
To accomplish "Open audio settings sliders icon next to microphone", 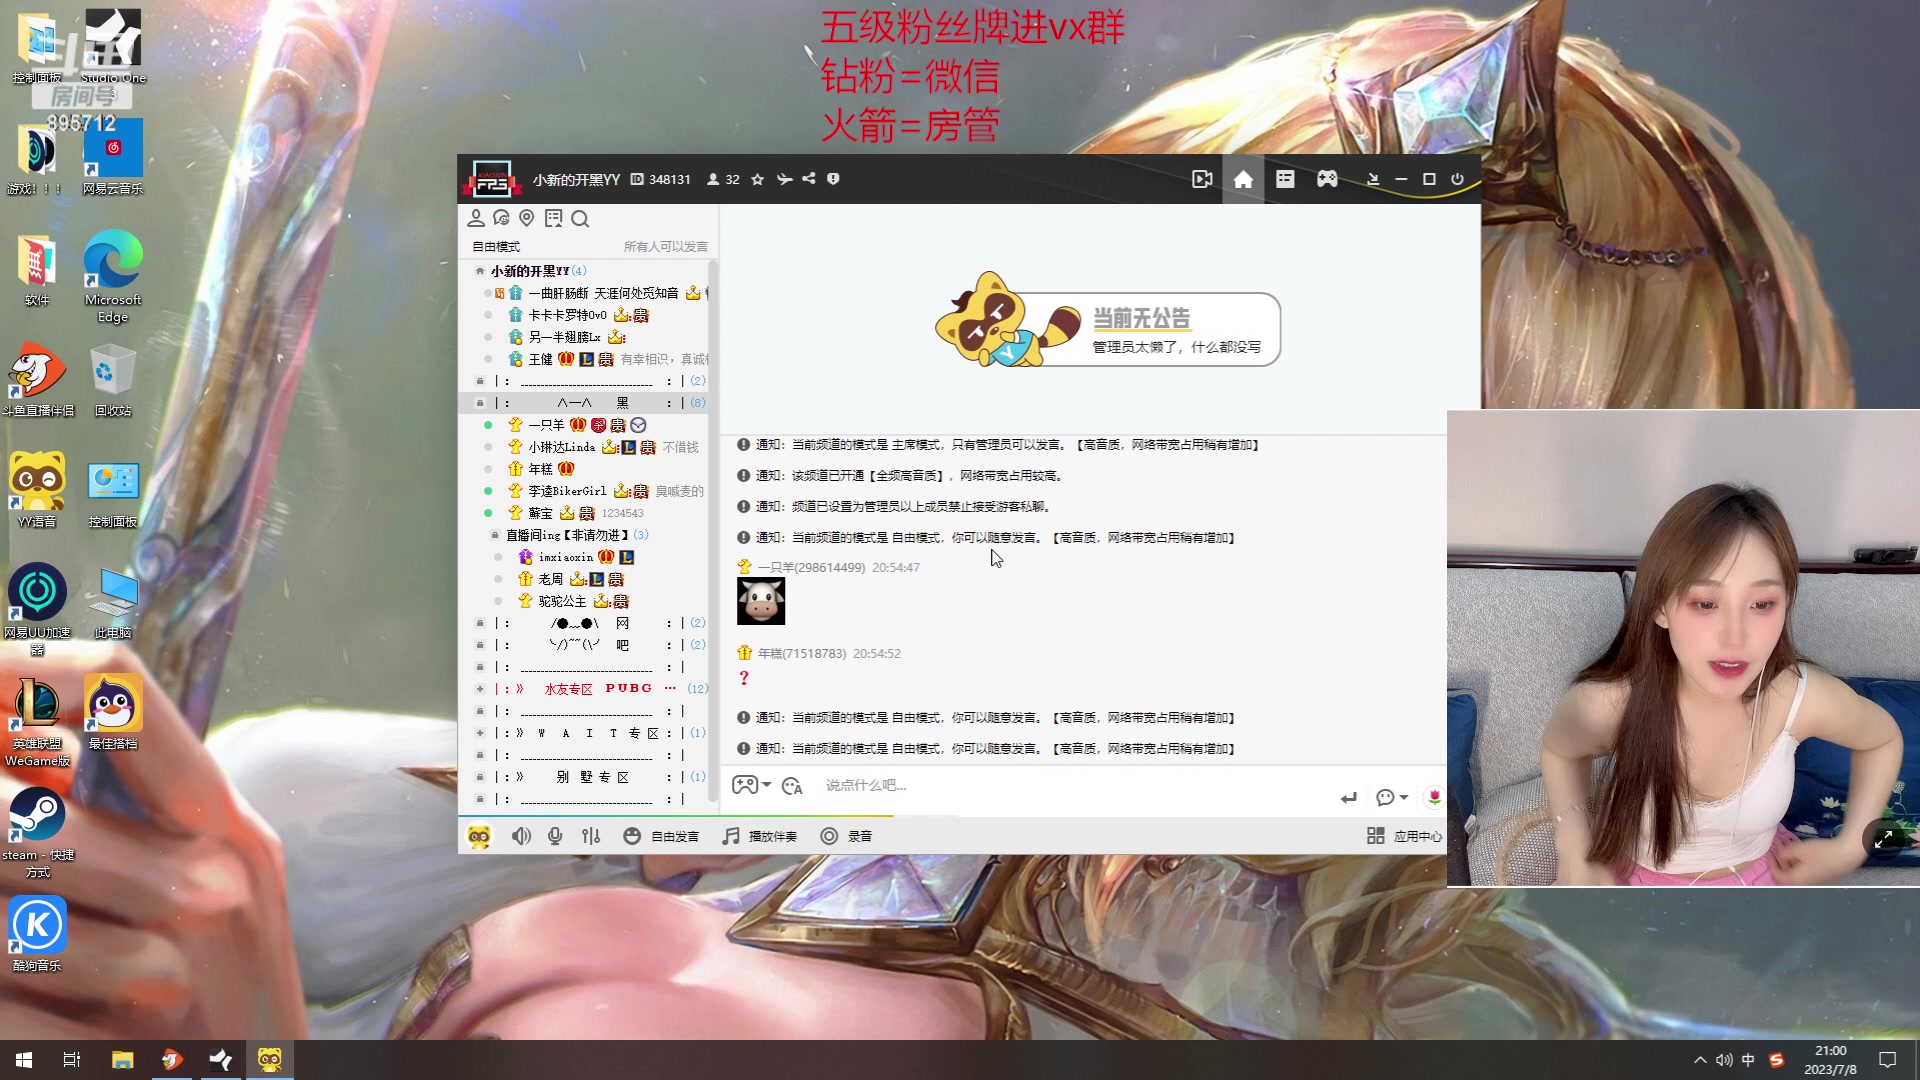I will (x=591, y=835).
